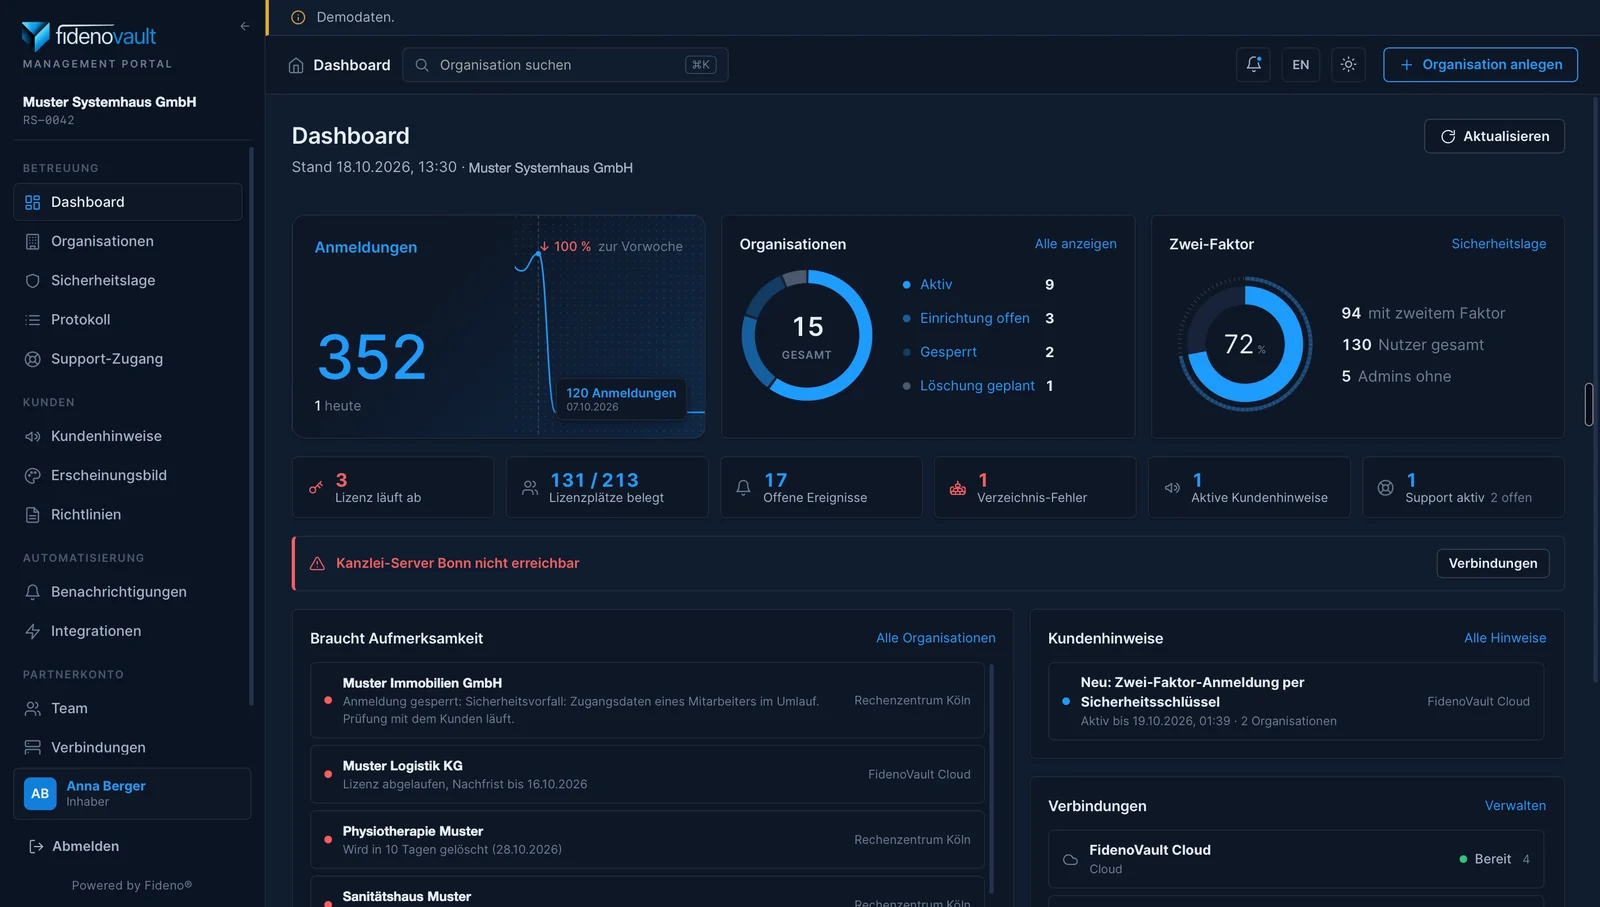The height and width of the screenshot is (907, 1600).
Task: Click the cloud icon in FidenoVault Cloud row
Action: pos(1070,859)
